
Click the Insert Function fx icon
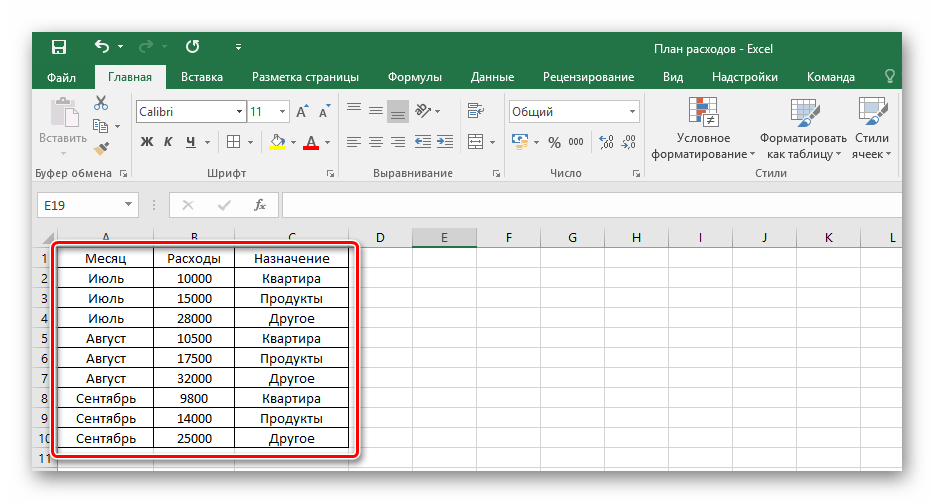tap(260, 205)
